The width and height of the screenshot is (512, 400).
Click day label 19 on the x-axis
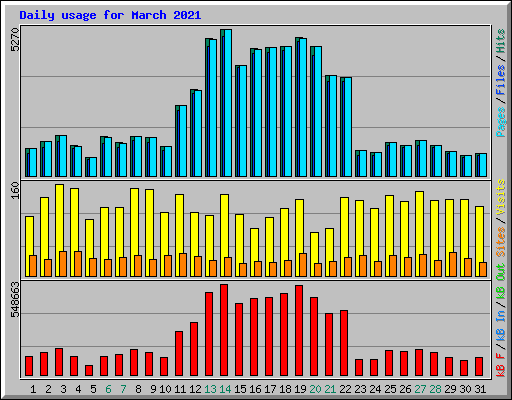click(300, 389)
